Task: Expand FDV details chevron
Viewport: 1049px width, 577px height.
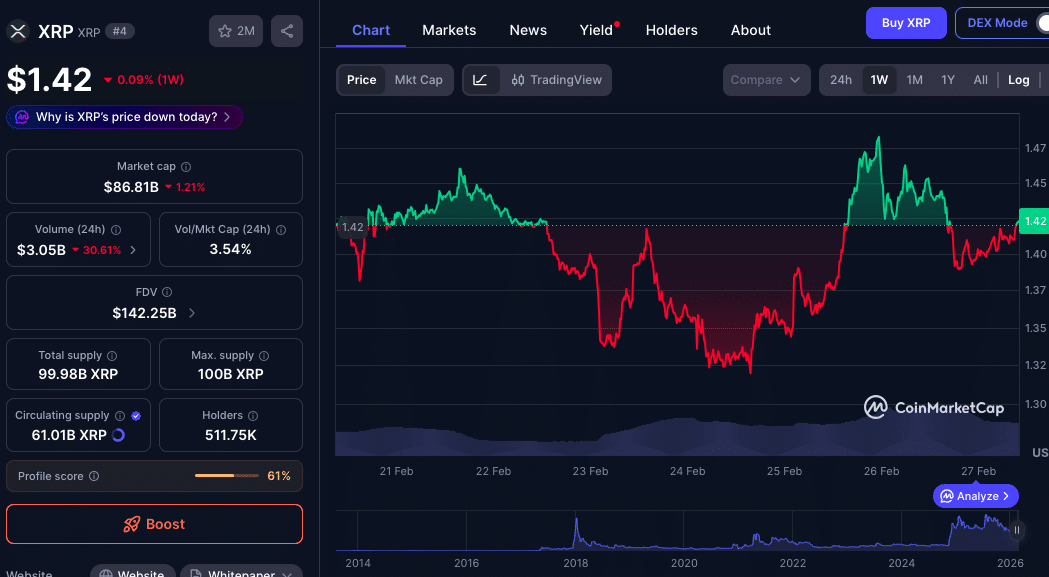Action: tap(192, 313)
